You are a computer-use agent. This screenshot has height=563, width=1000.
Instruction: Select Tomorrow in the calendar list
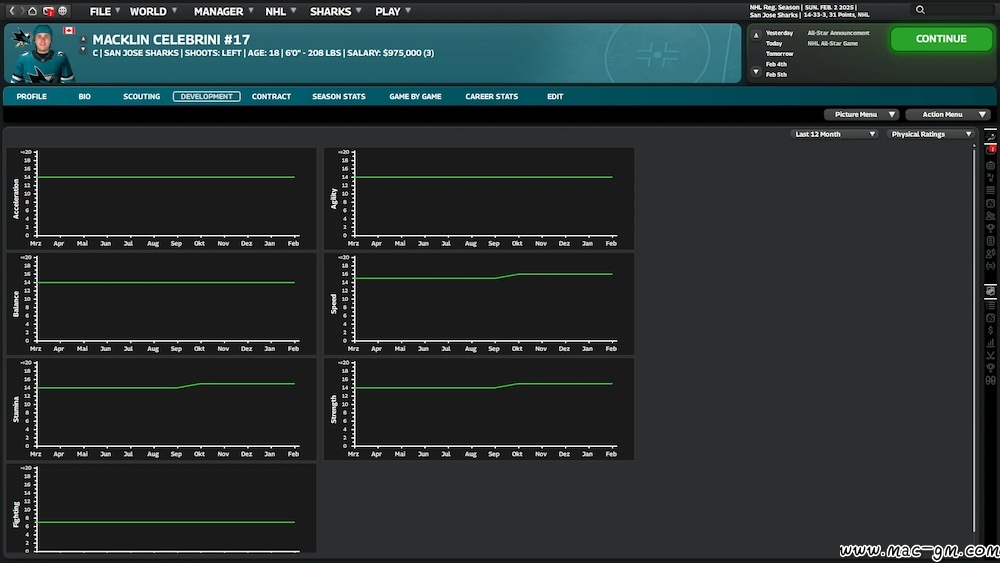779,54
